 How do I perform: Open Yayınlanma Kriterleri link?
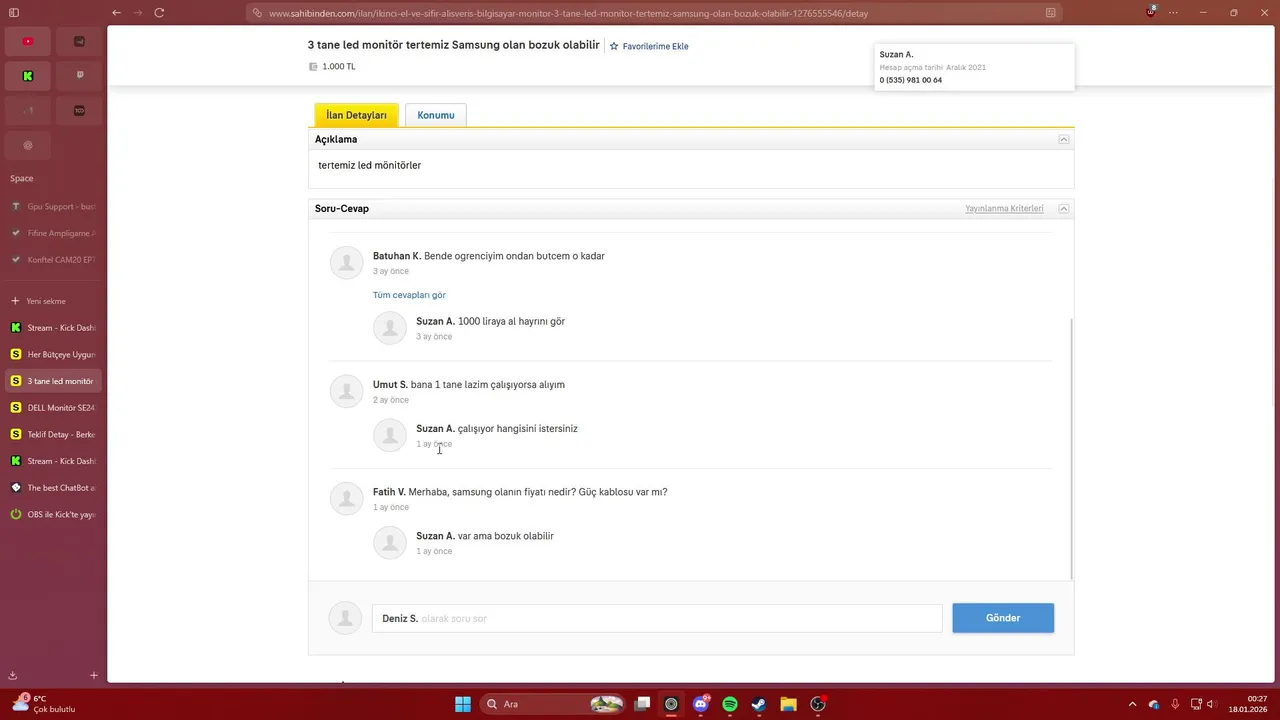[x=1004, y=209]
